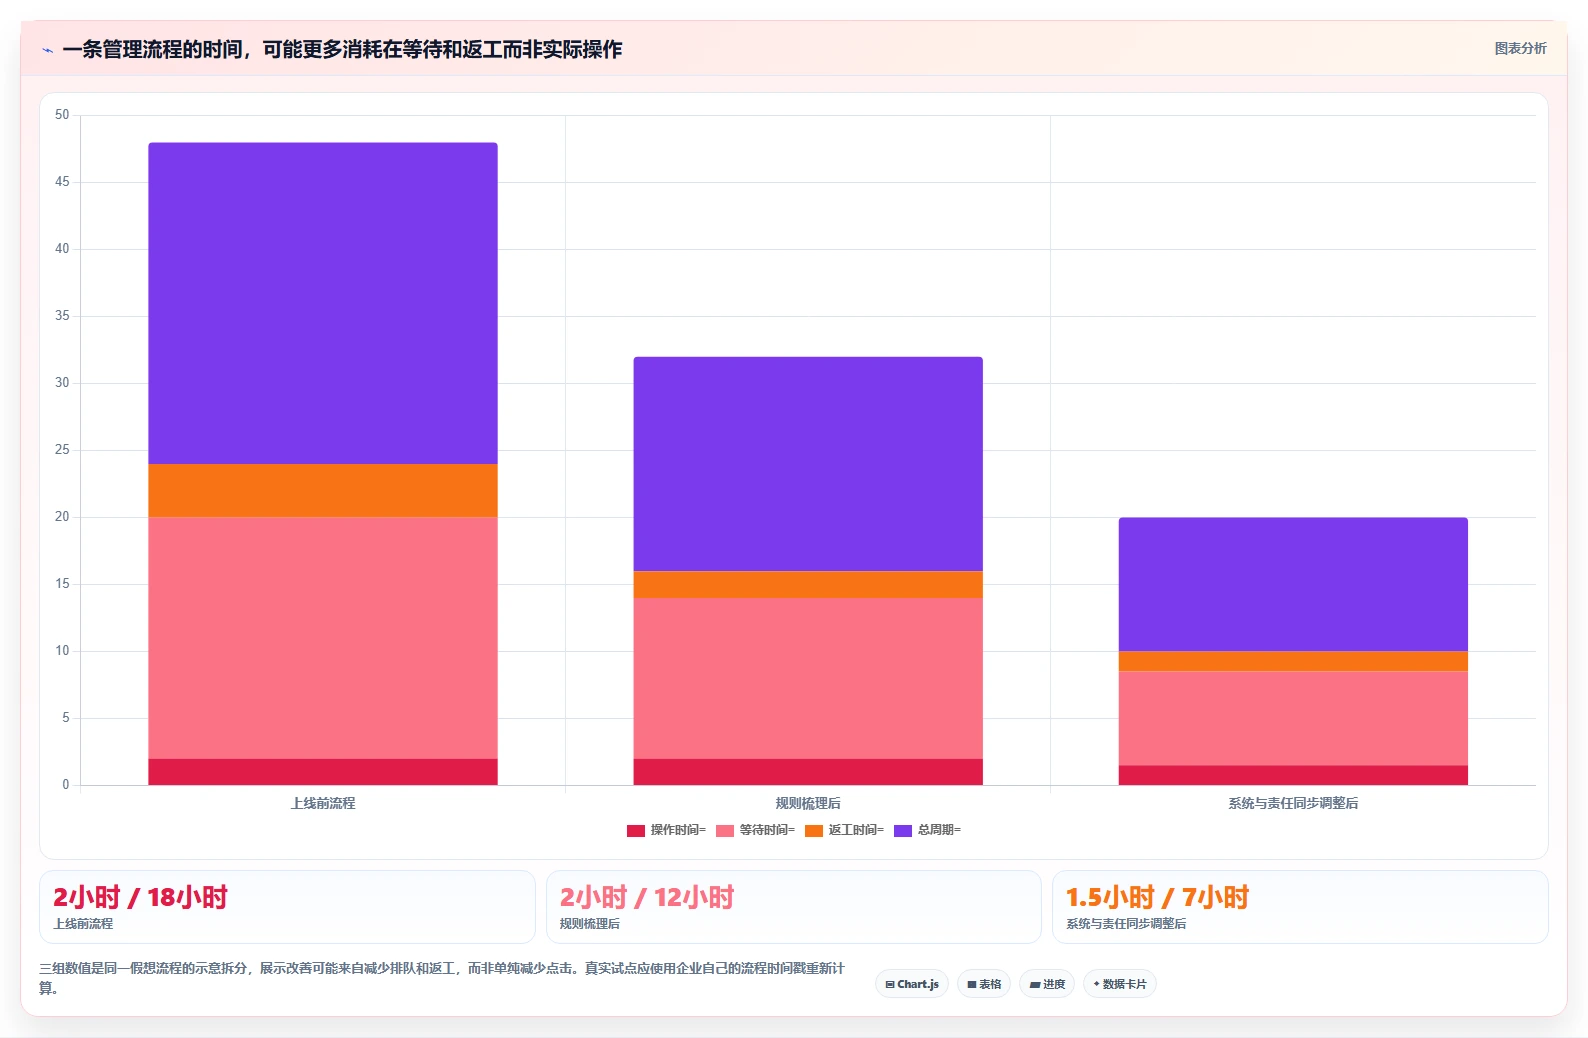Toggle the 返工时间 legend entry
The height and width of the screenshot is (1038, 1588).
click(844, 830)
